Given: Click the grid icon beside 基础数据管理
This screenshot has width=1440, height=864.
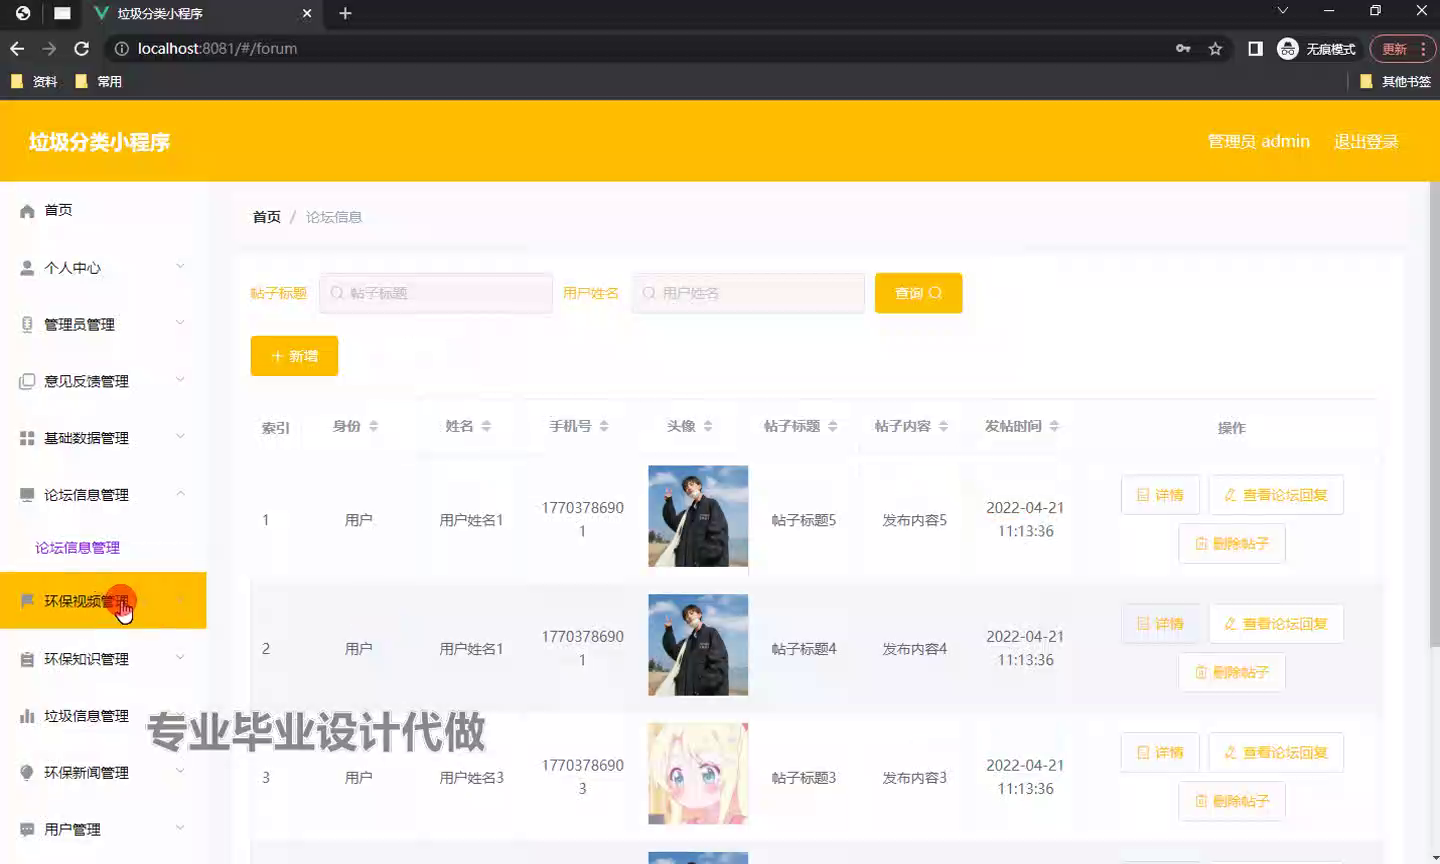Looking at the screenshot, I should pos(27,438).
